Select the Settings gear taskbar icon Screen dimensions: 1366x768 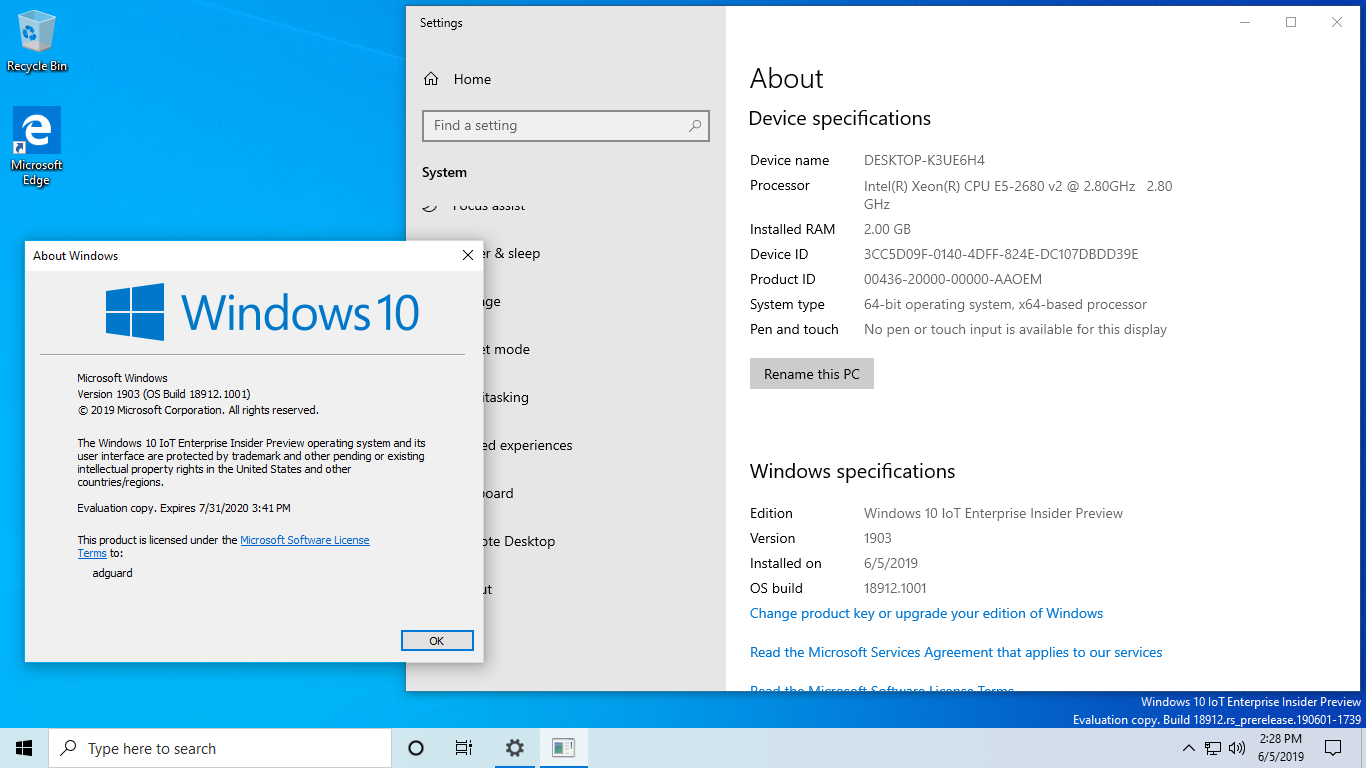click(x=514, y=748)
